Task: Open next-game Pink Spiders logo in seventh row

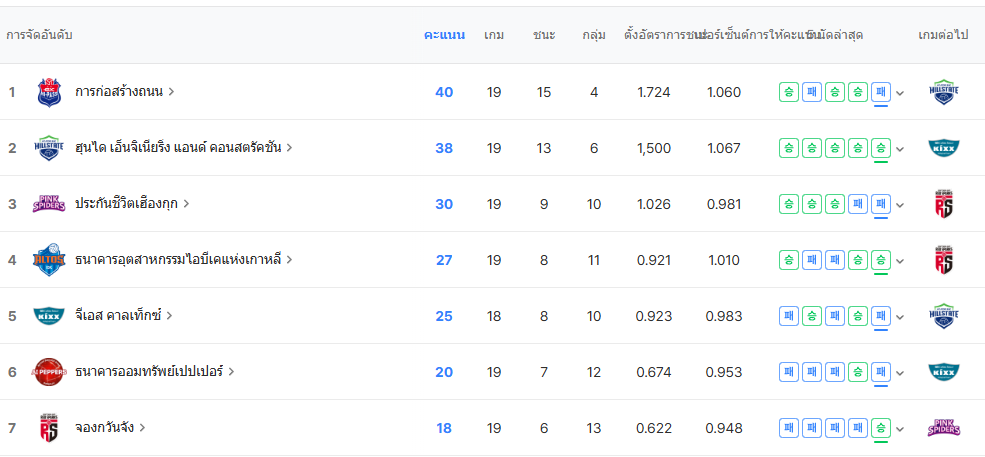Action: tap(943, 428)
